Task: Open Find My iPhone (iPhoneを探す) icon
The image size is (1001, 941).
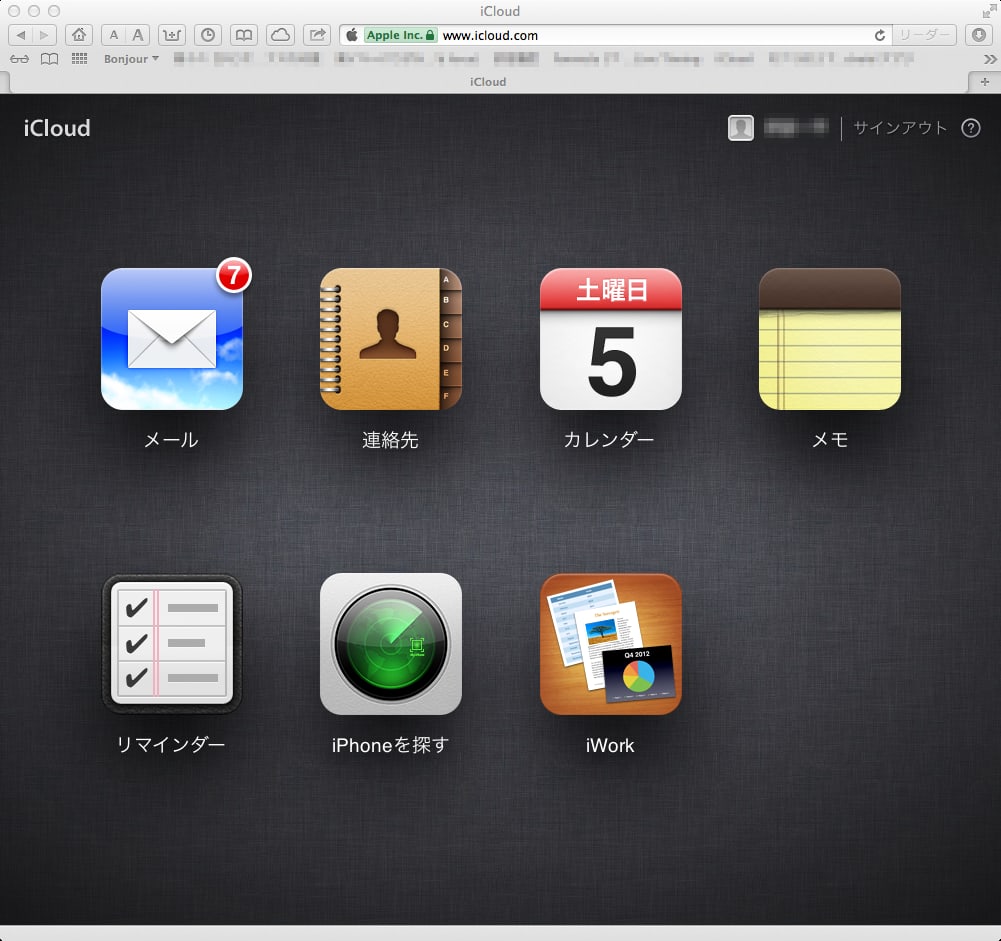Action: 391,644
